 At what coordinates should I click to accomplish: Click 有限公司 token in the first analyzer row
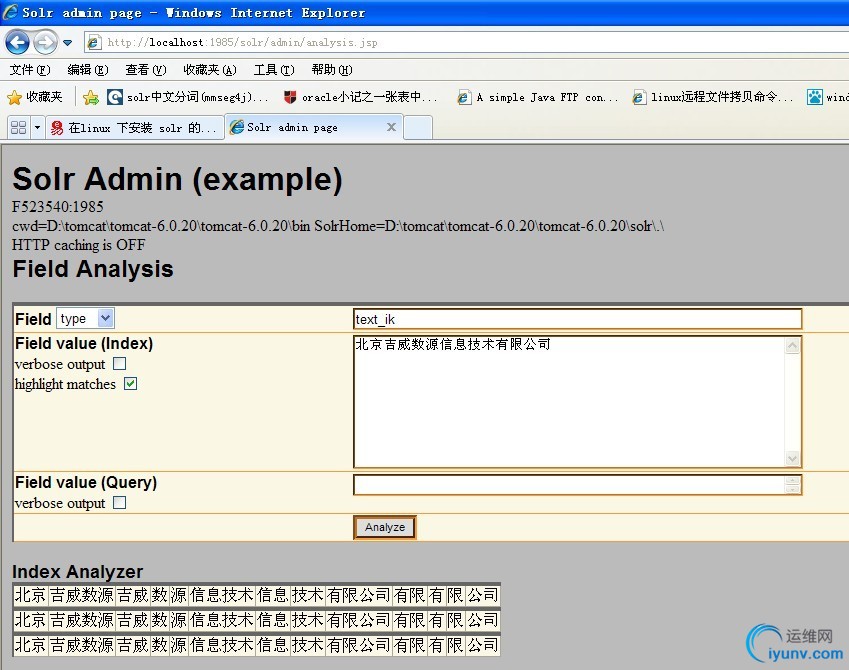358,595
